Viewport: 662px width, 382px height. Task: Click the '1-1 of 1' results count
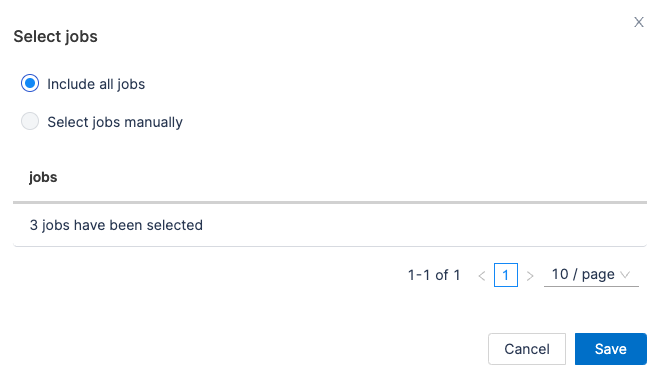[434, 275]
